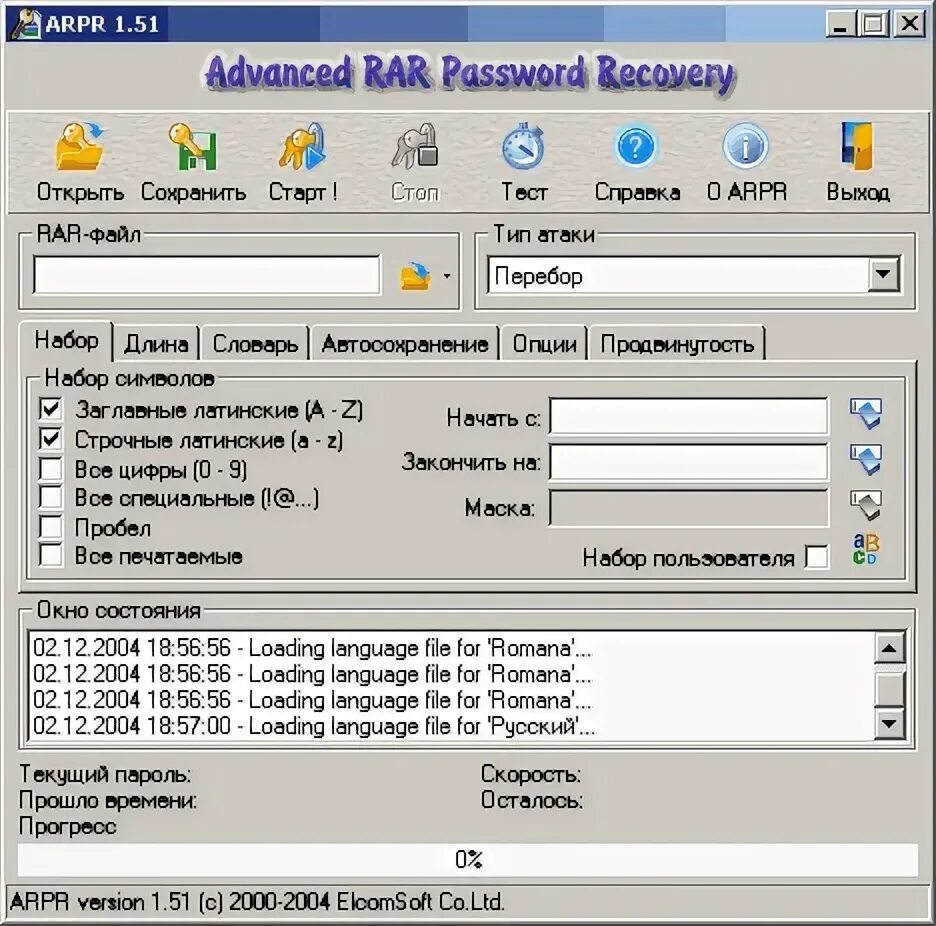936x926 pixels.
Task: Clear the Начать с field with its eraser icon
Action: click(866, 414)
